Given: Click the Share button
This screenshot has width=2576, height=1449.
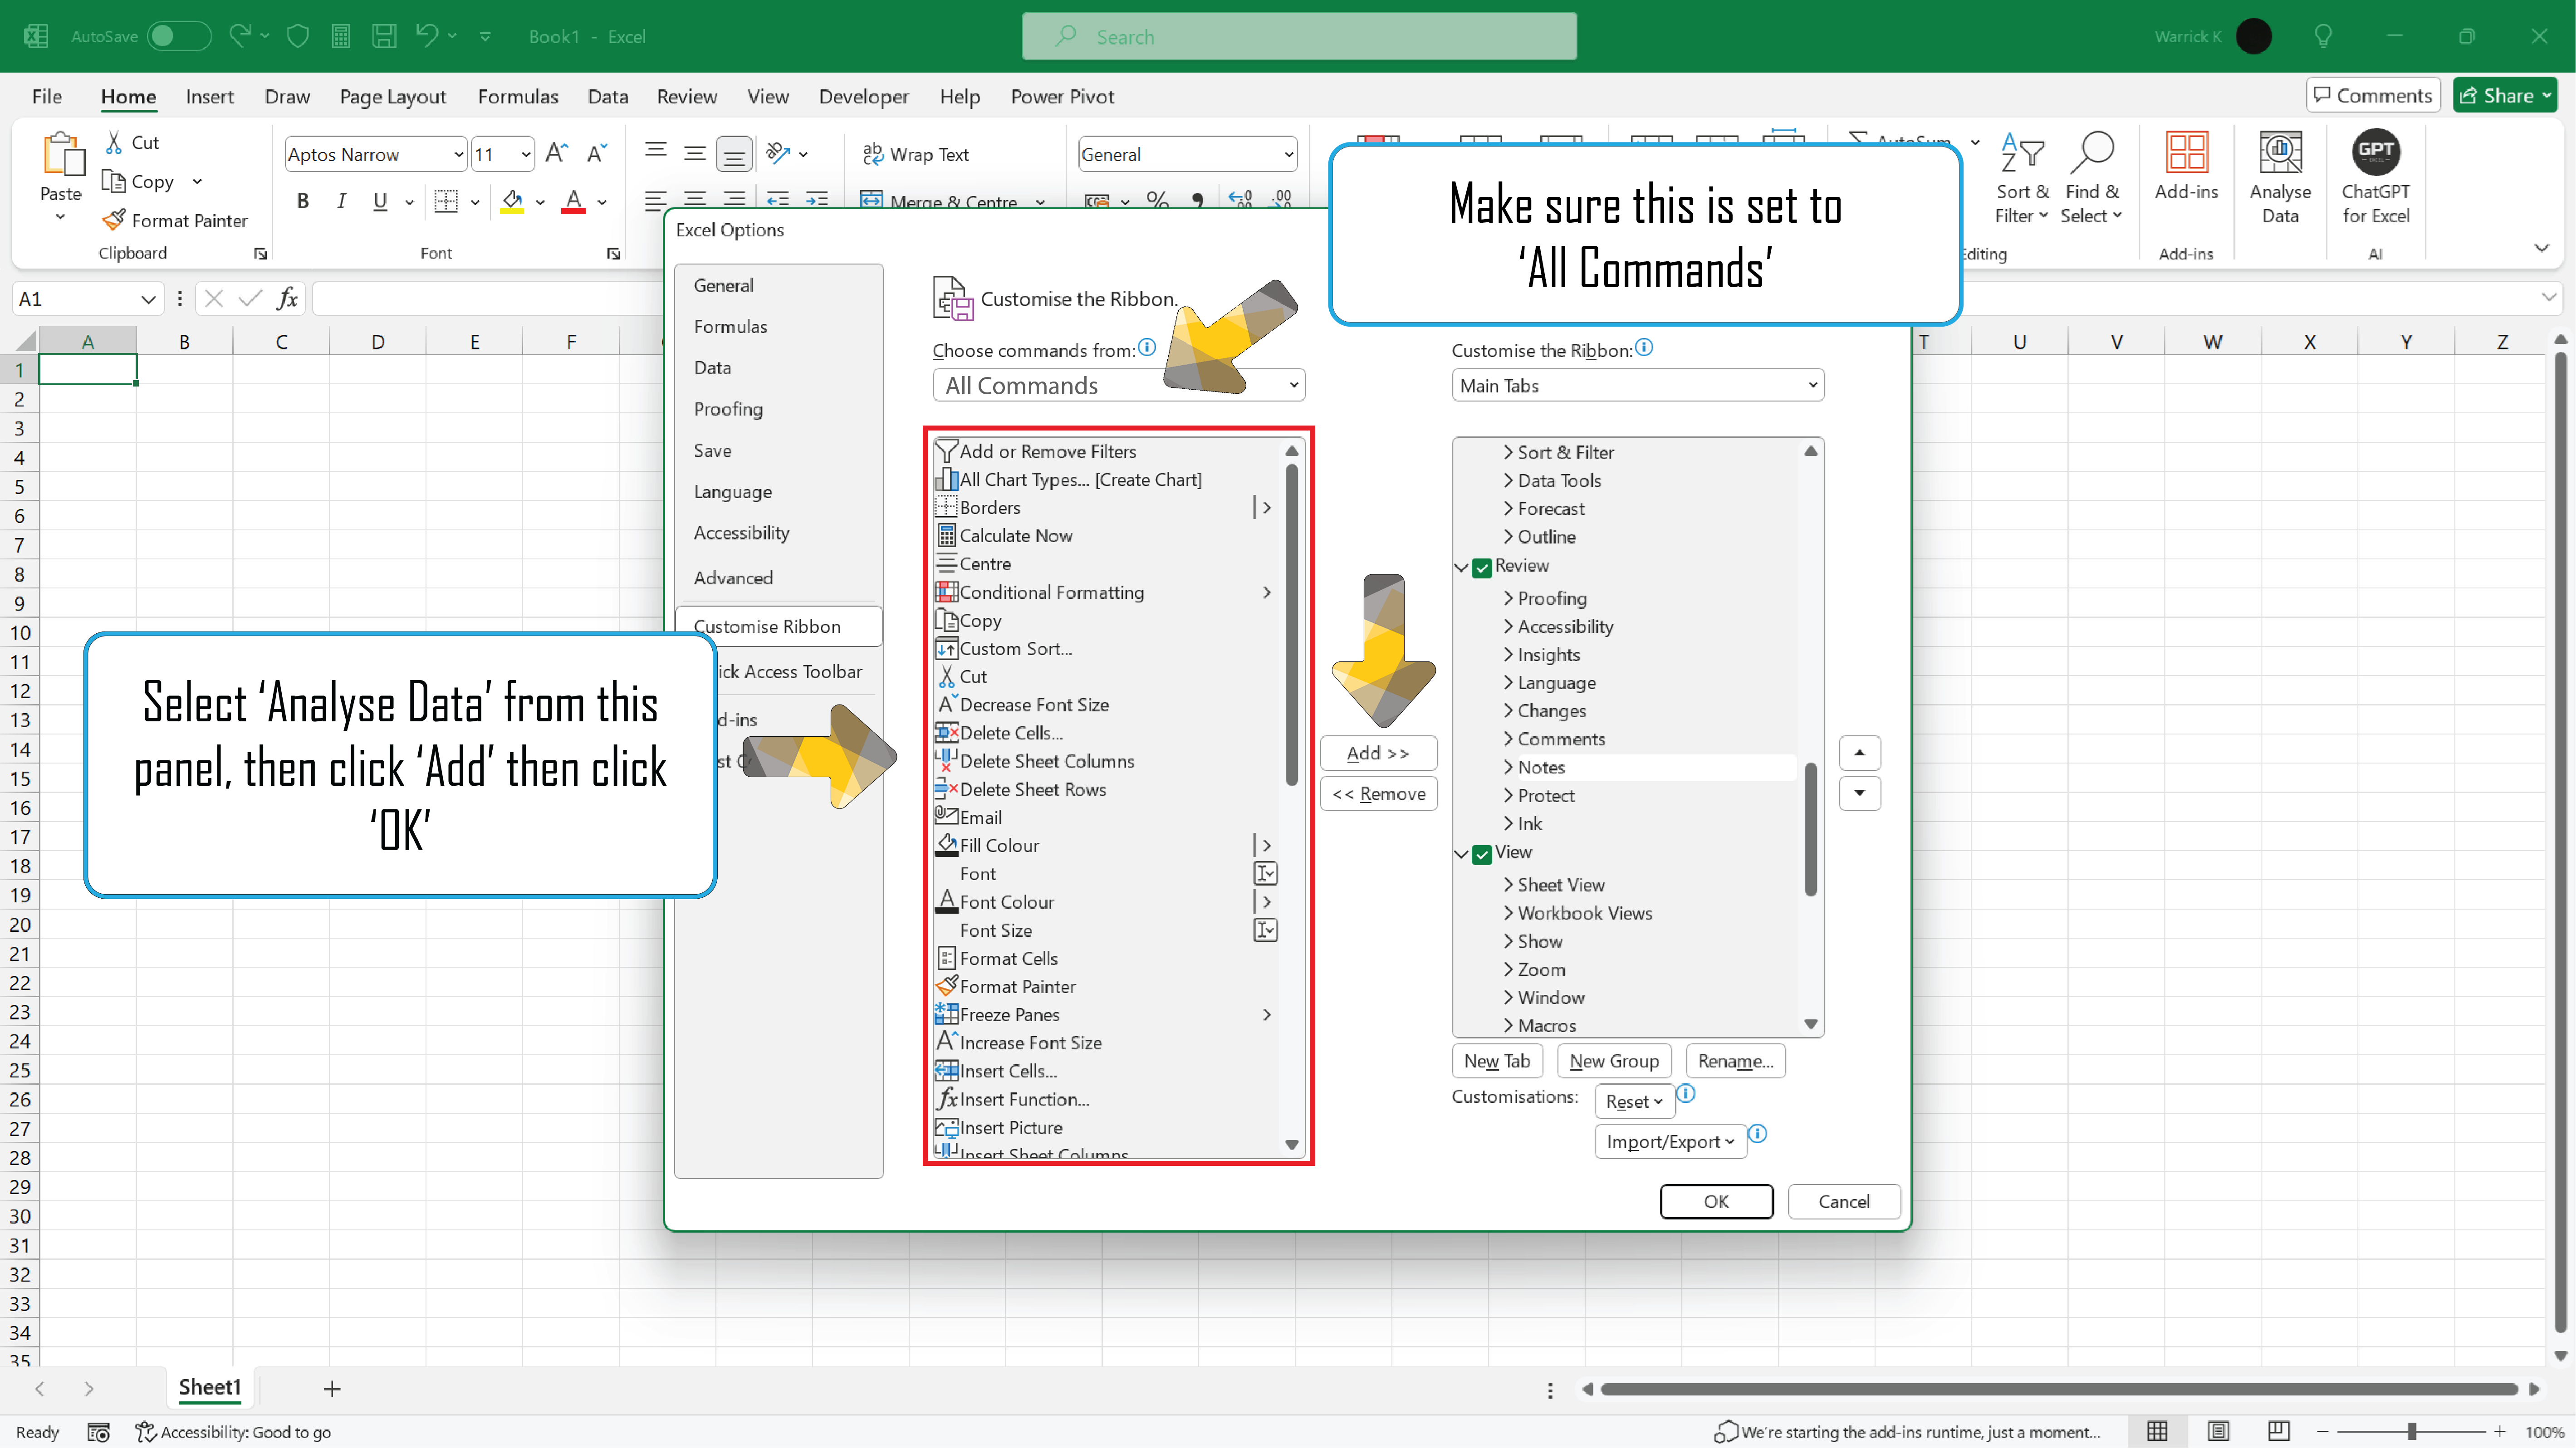Looking at the screenshot, I should coord(2506,95).
